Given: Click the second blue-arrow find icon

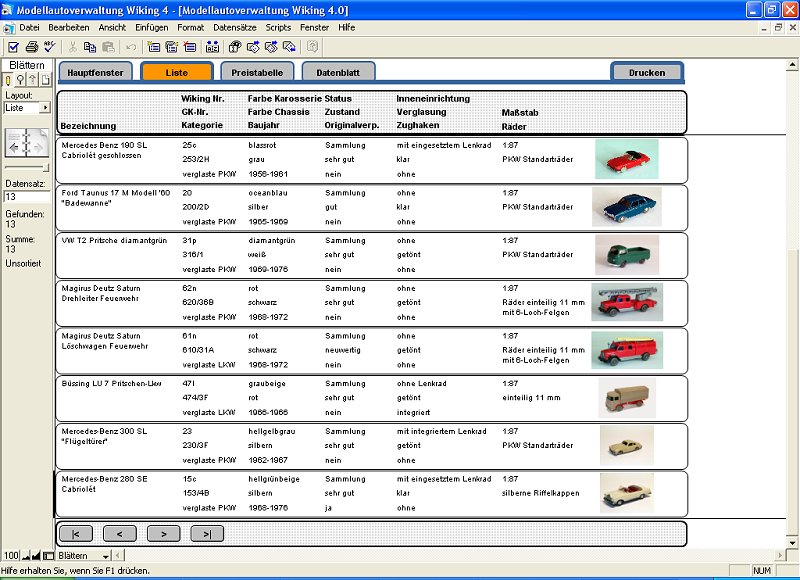Looking at the screenshot, I should pos(271,47).
